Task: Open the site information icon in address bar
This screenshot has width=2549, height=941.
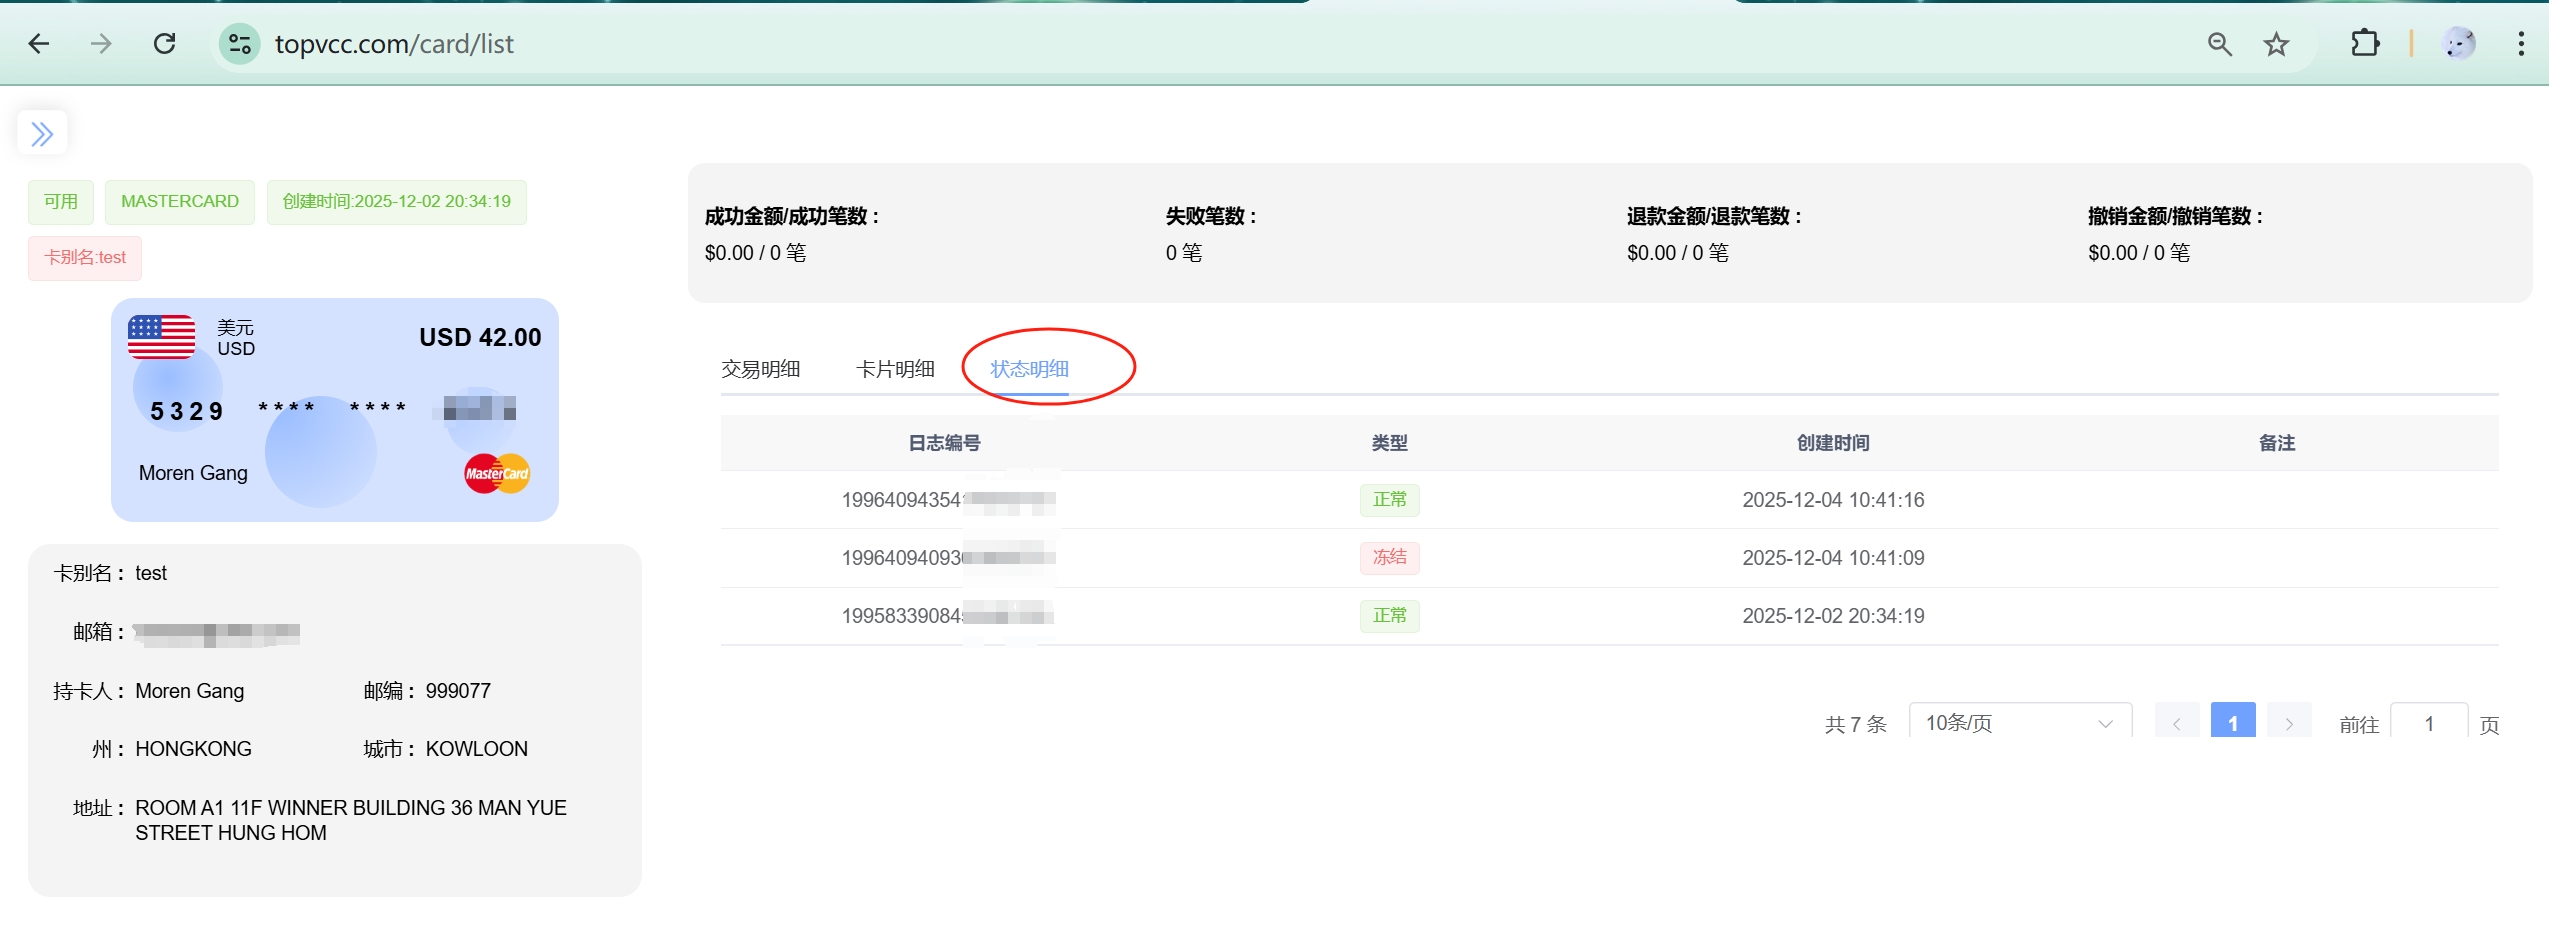Action: [240, 44]
